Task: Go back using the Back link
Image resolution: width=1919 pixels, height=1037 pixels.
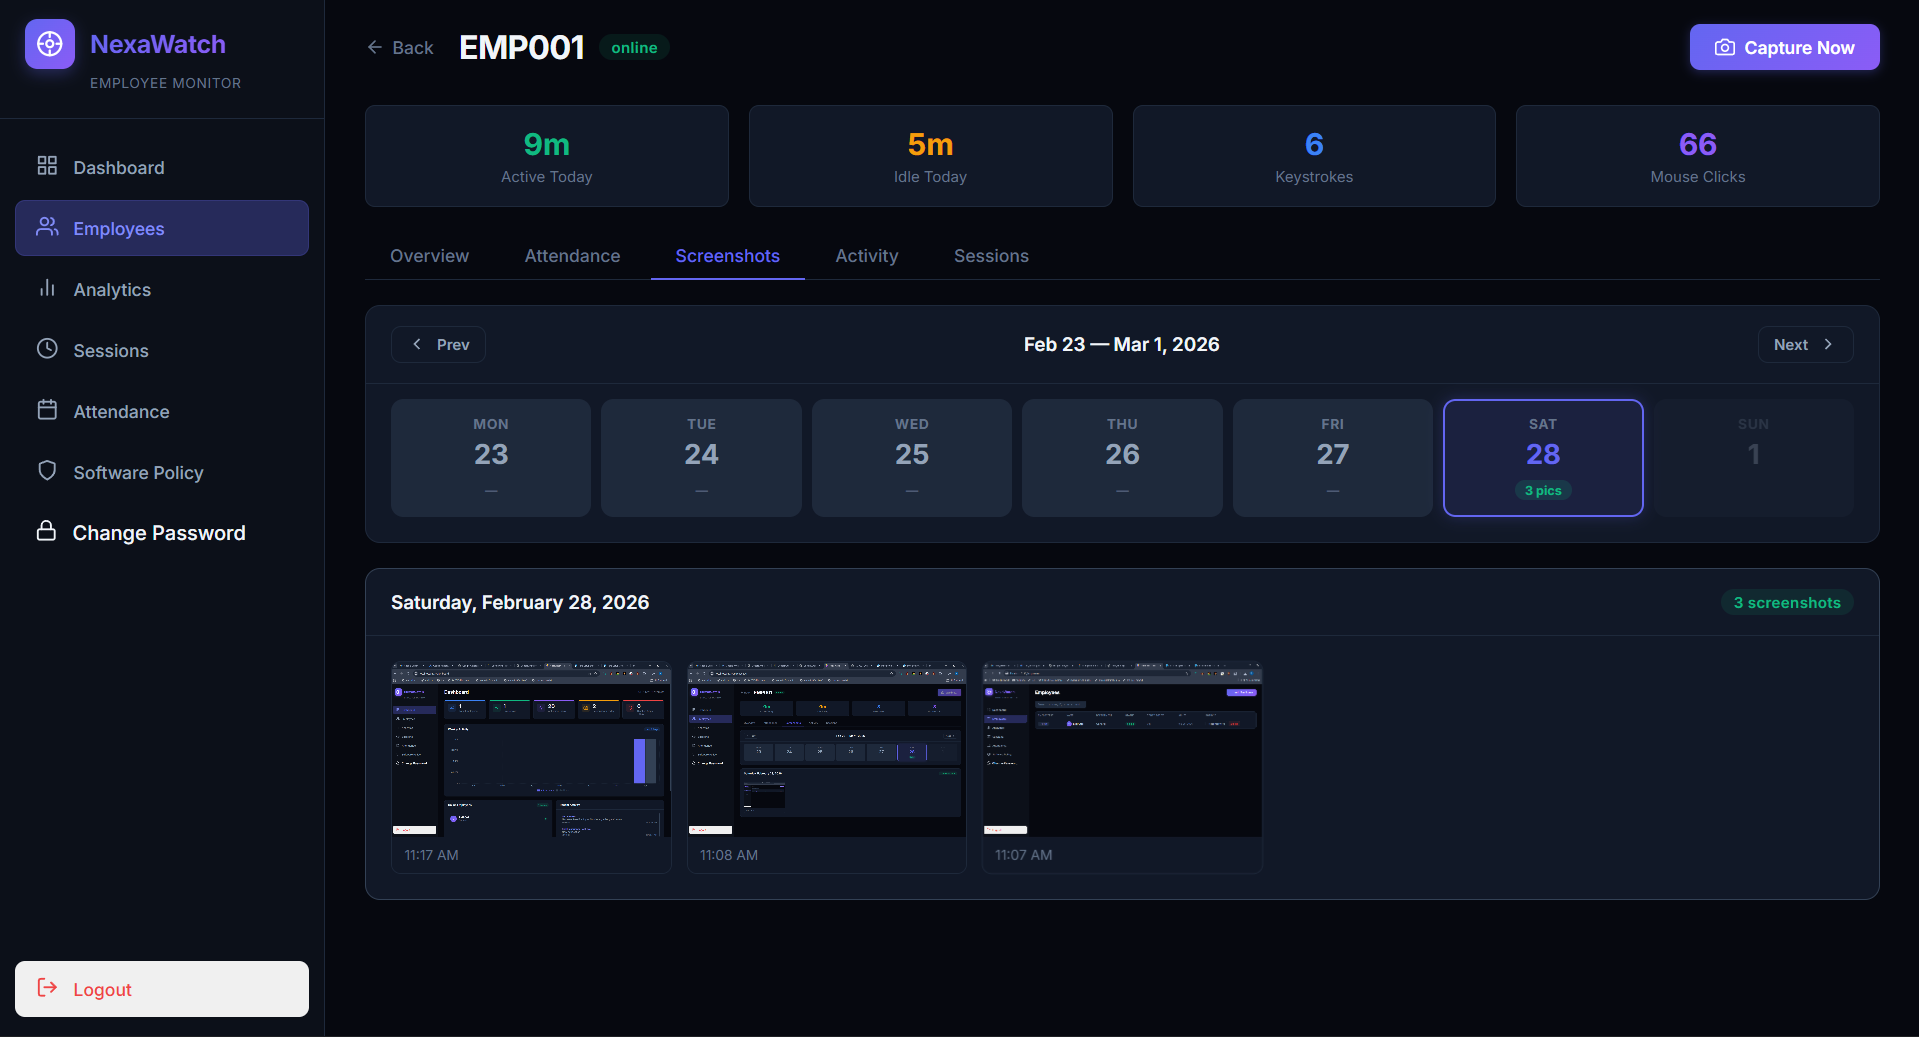Action: pos(400,48)
